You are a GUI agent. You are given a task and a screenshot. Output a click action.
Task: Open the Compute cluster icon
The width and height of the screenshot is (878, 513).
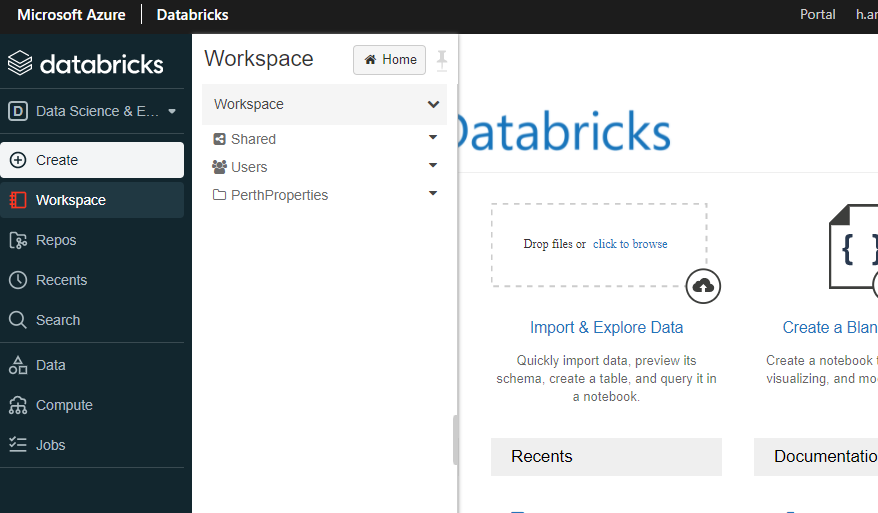coord(18,405)
